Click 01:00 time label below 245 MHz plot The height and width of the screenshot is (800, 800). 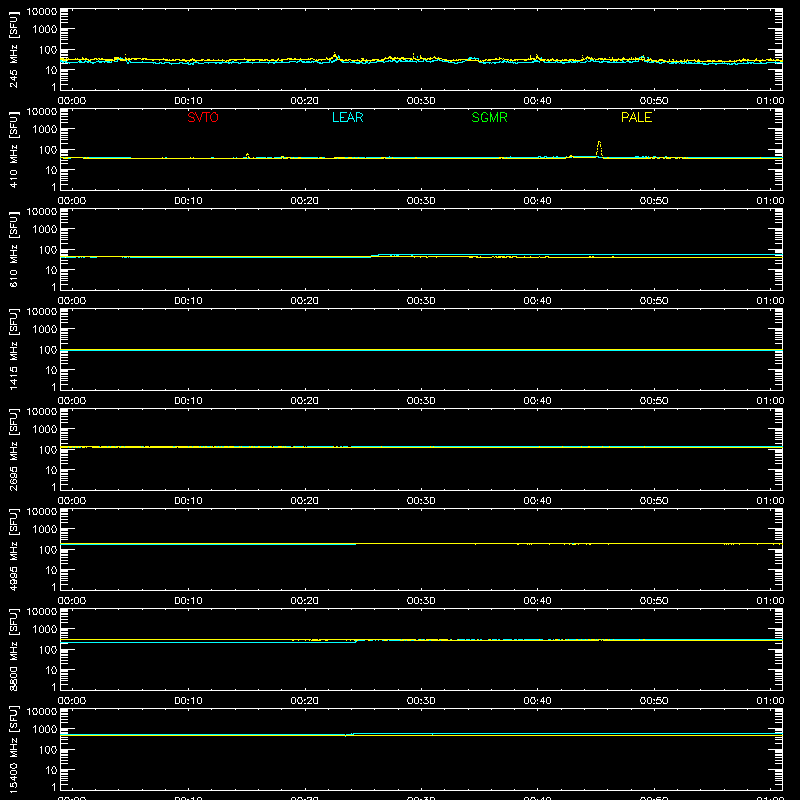(x=770, y=101)
